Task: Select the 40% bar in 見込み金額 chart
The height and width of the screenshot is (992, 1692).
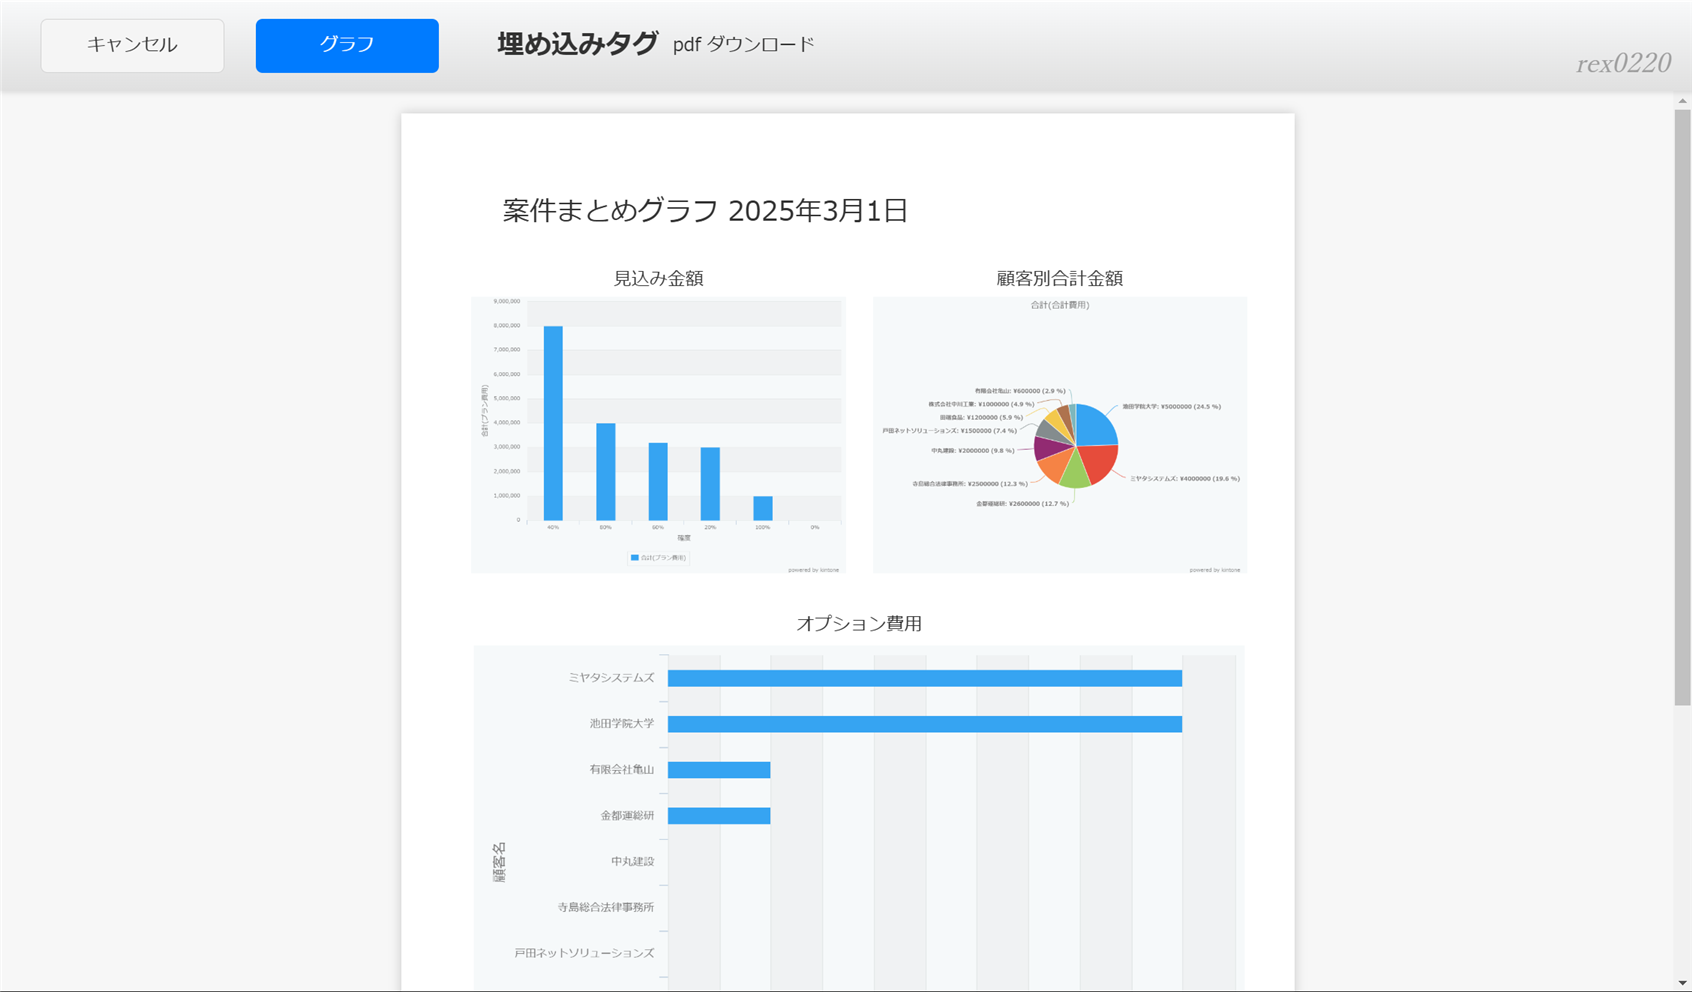Action: (553, 423)
